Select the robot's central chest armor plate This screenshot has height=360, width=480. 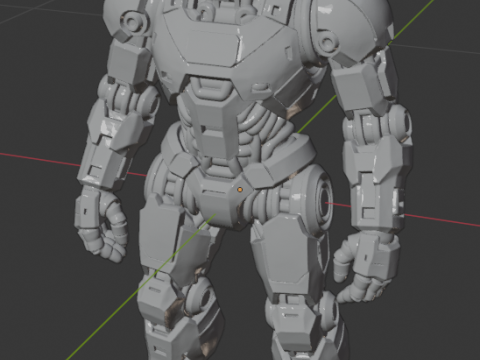[x=213, y=47]
